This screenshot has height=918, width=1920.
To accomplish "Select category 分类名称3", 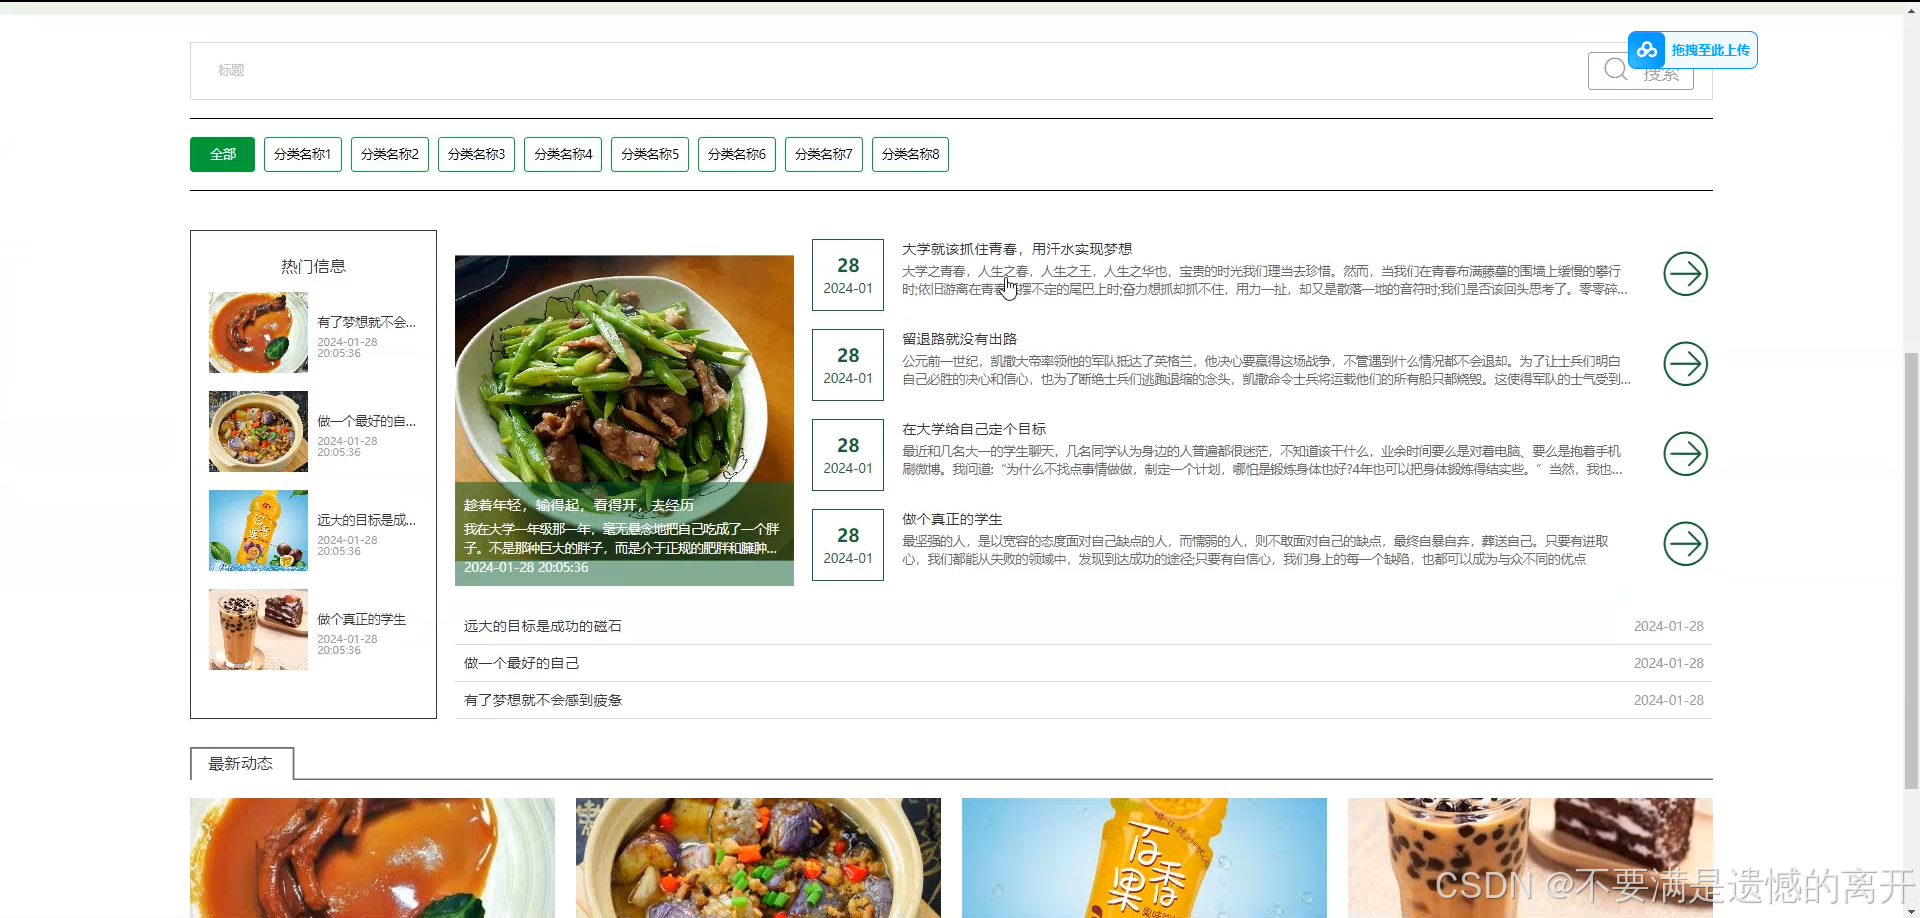I will tap(476, 154).
